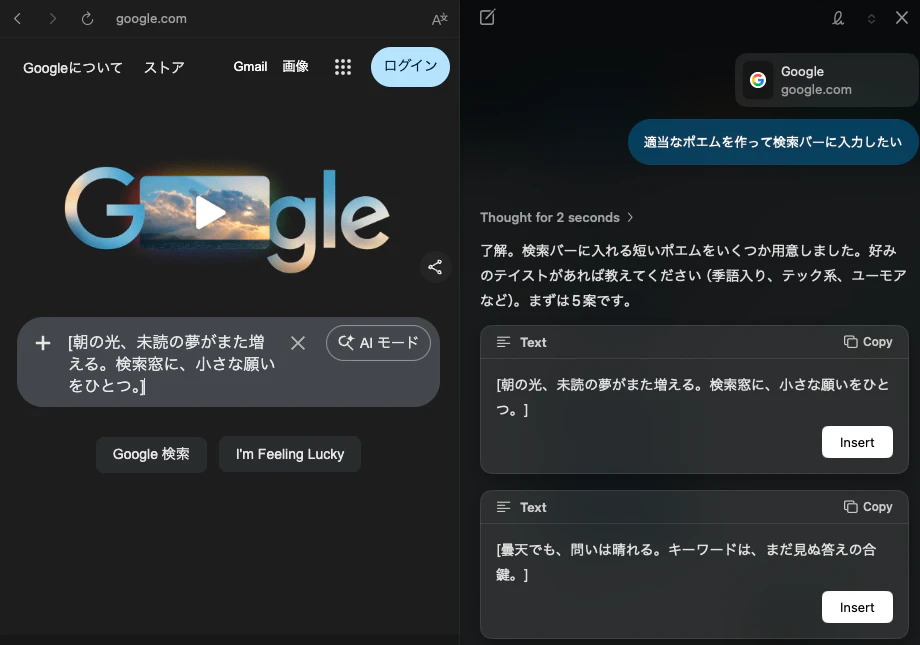The width and height of the screenshot is (920, 645).
Task: Click the text-lines icon of the first Text card
Action: point(503,342)
